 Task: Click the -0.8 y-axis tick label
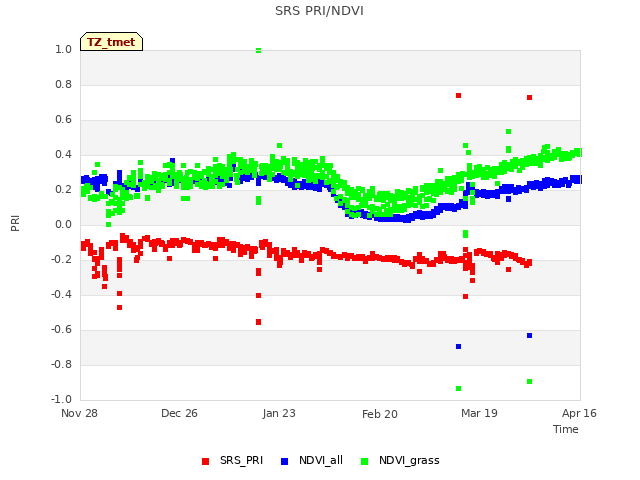point(61,364)
